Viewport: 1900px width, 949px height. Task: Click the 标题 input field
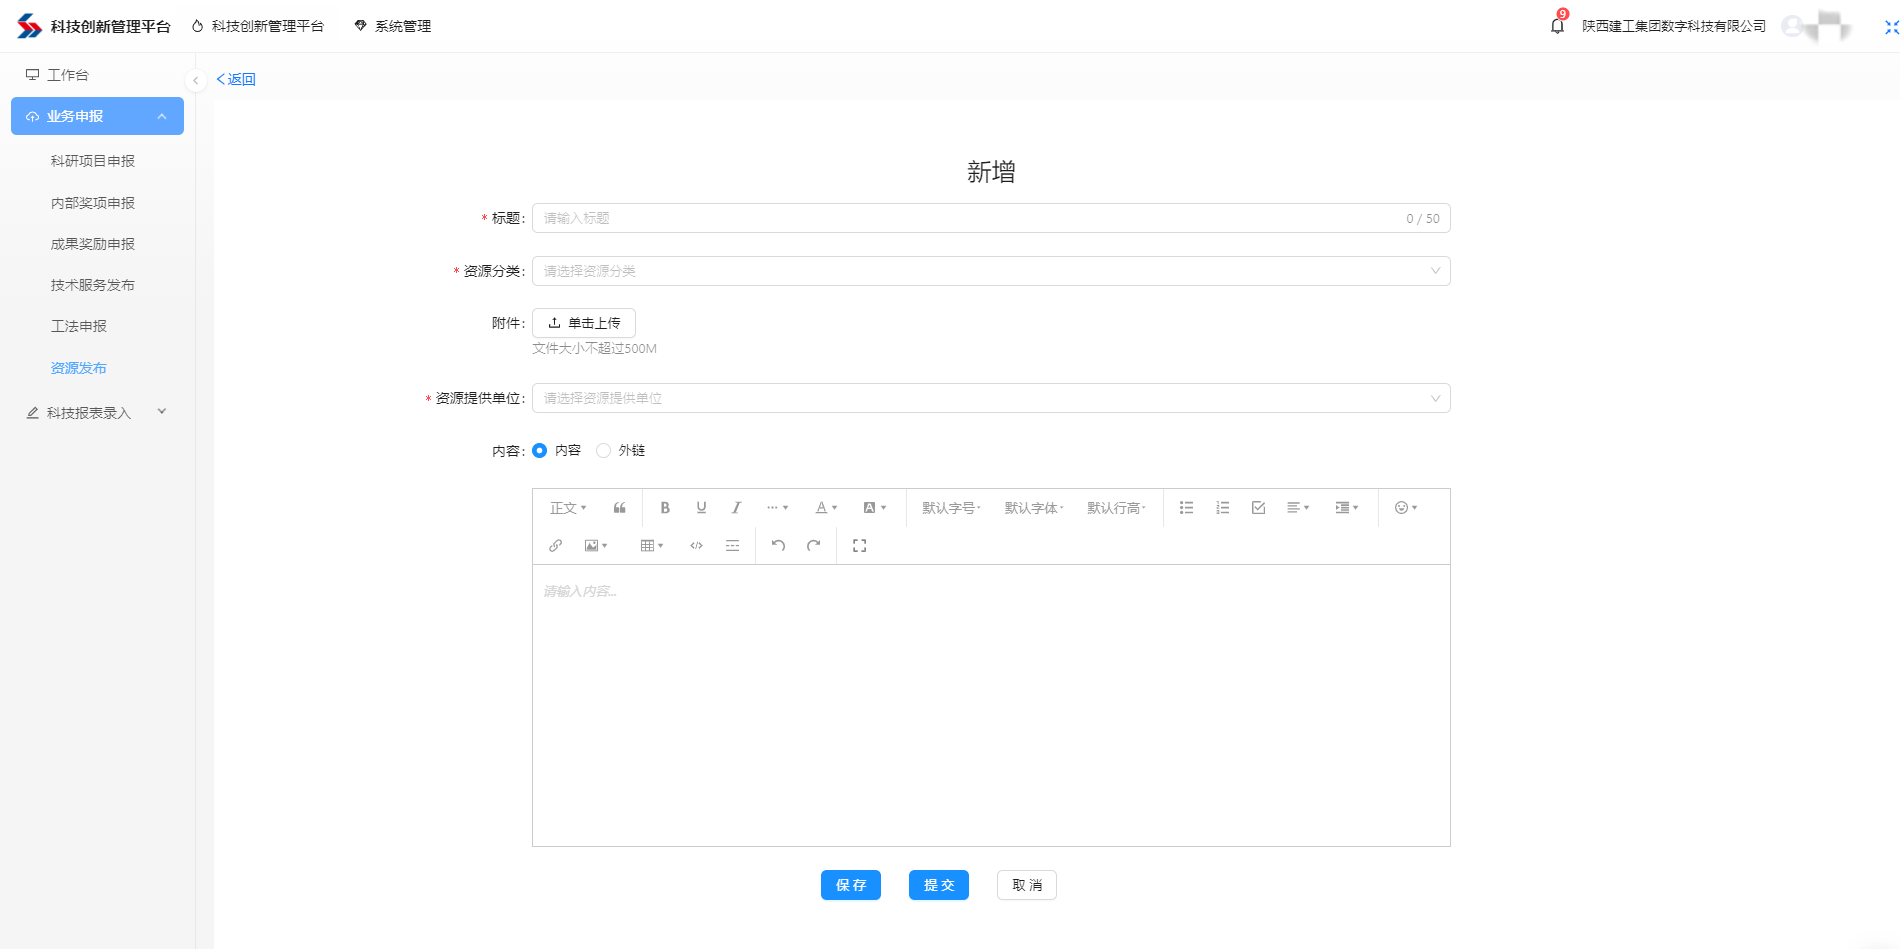click(970, 218)
